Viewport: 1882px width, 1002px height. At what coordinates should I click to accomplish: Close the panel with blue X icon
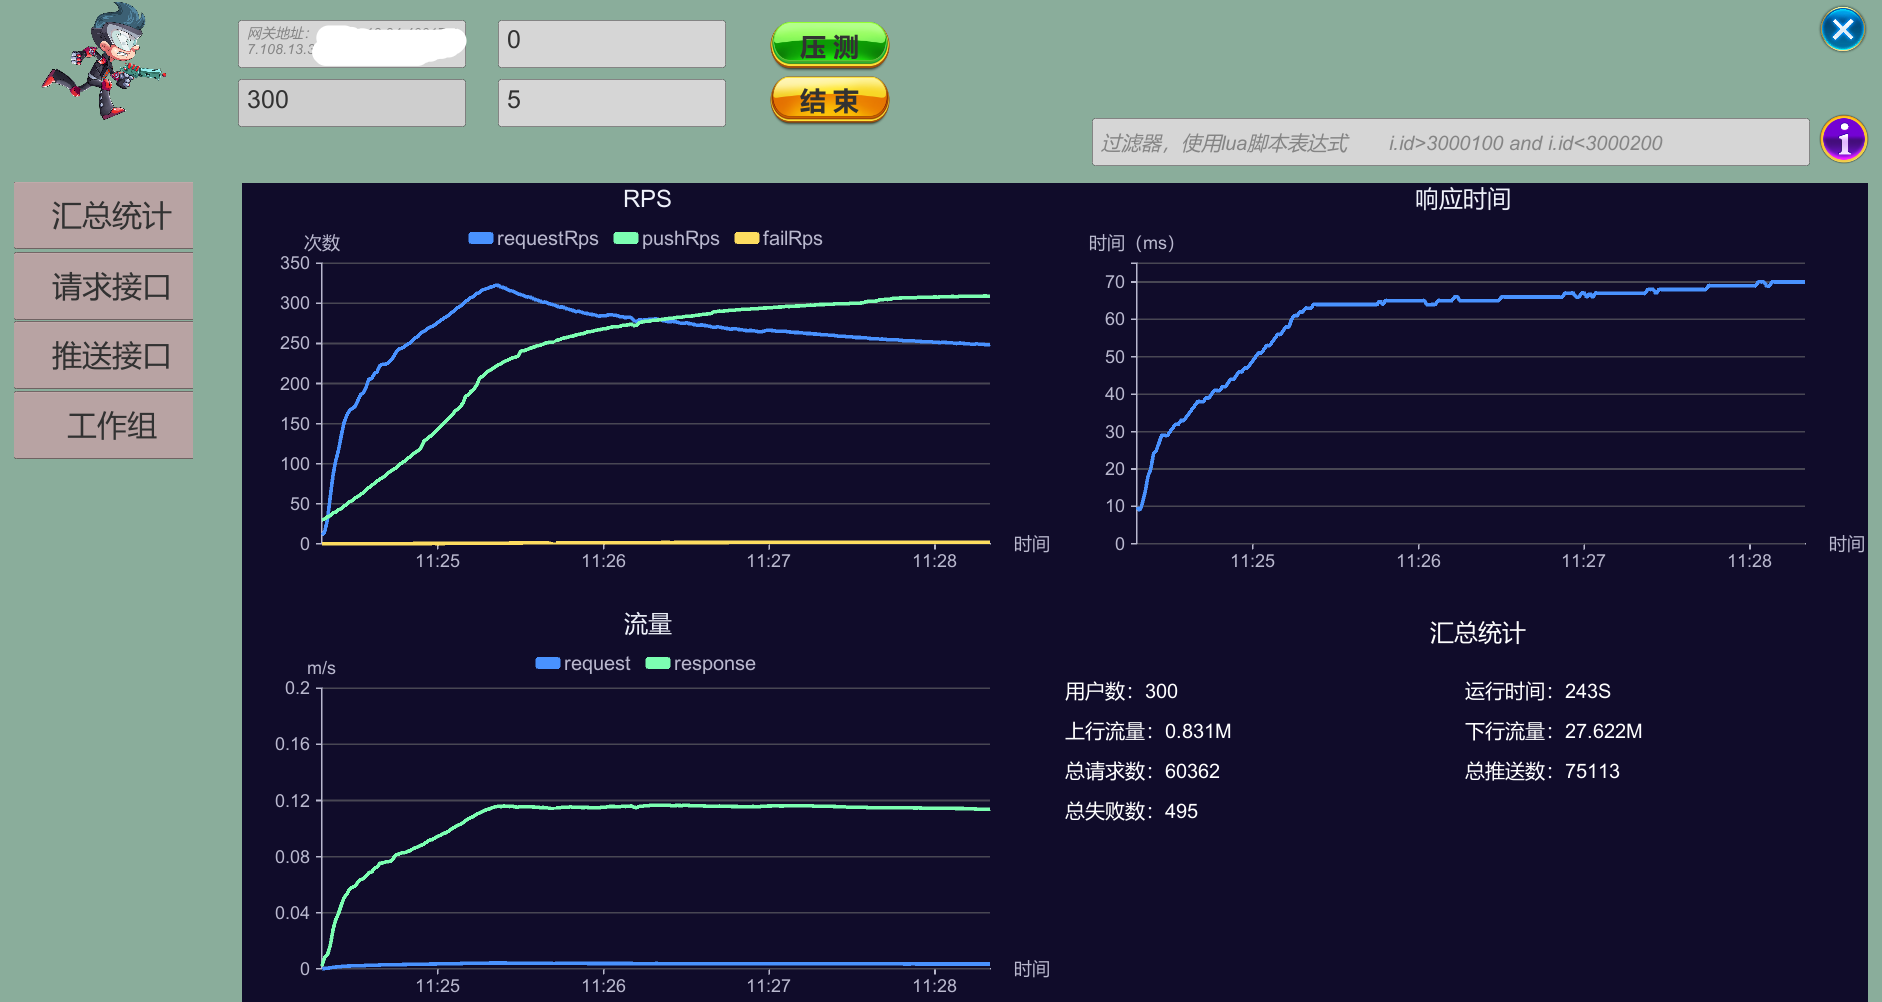(x=1842, y=29)
